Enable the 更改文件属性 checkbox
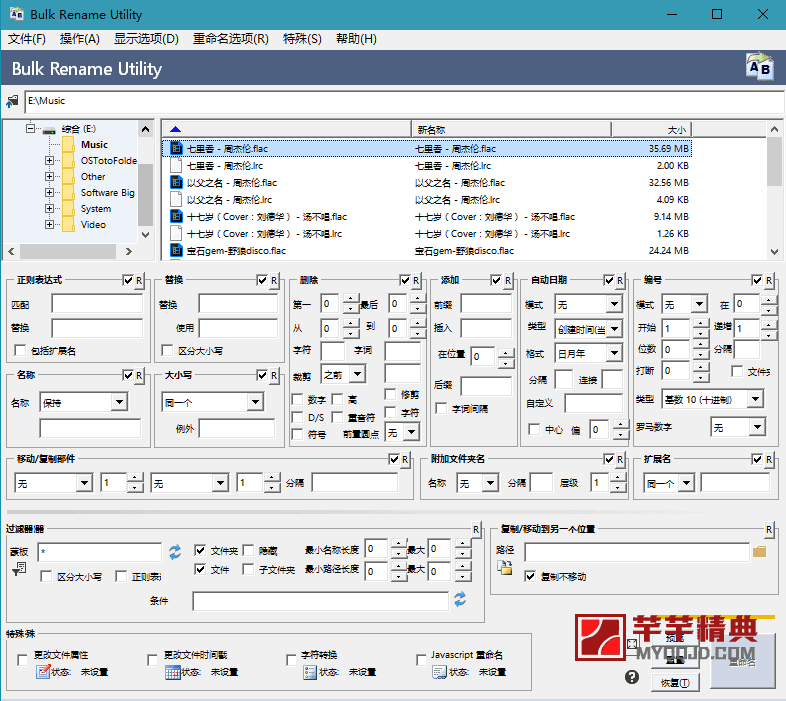The image size is (786, 701). (22, 660)
